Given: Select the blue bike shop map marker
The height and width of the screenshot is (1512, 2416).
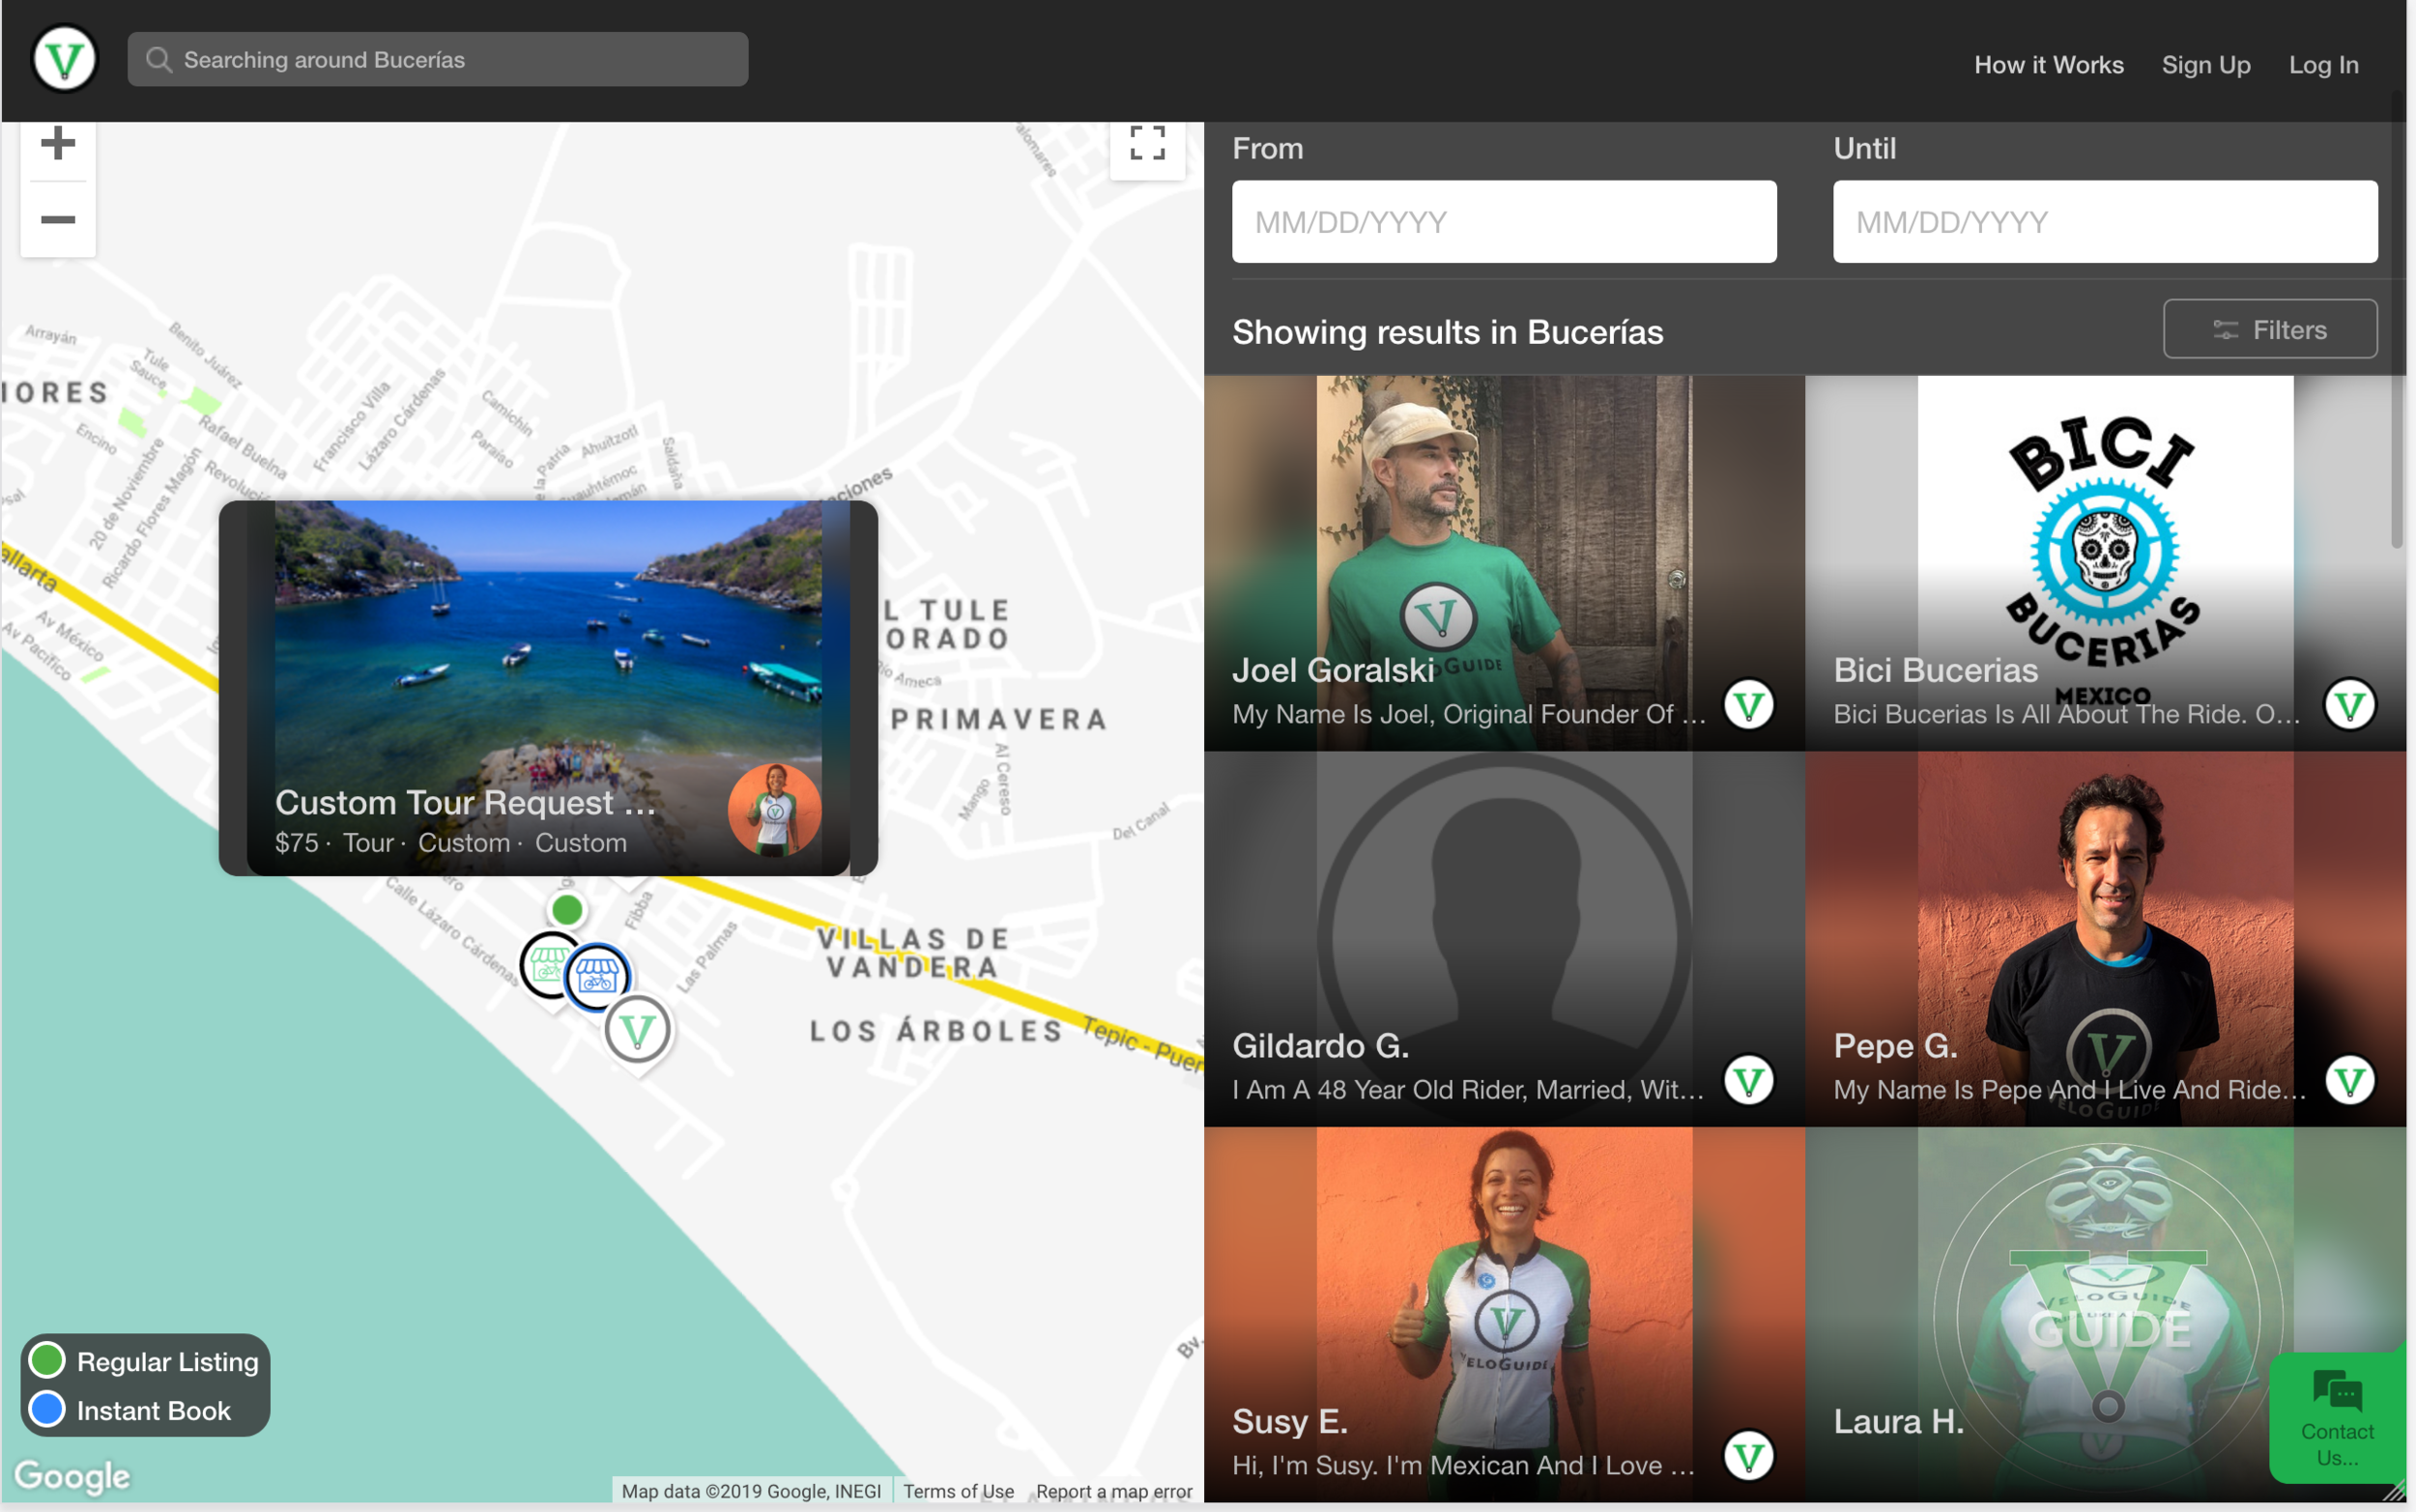Looking at the screenshot, I should pyautogui.click(x=597, y=976).
